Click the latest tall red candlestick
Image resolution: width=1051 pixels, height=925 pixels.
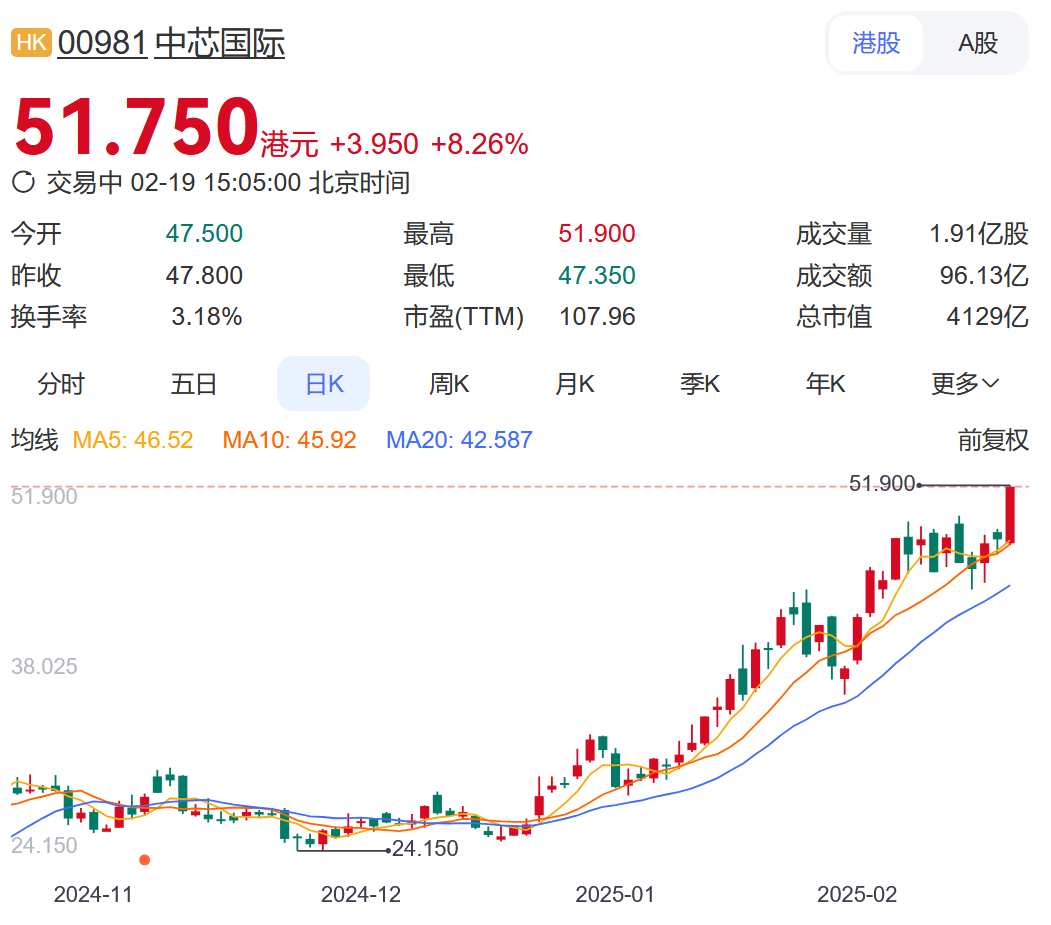tap(1011, 514)
